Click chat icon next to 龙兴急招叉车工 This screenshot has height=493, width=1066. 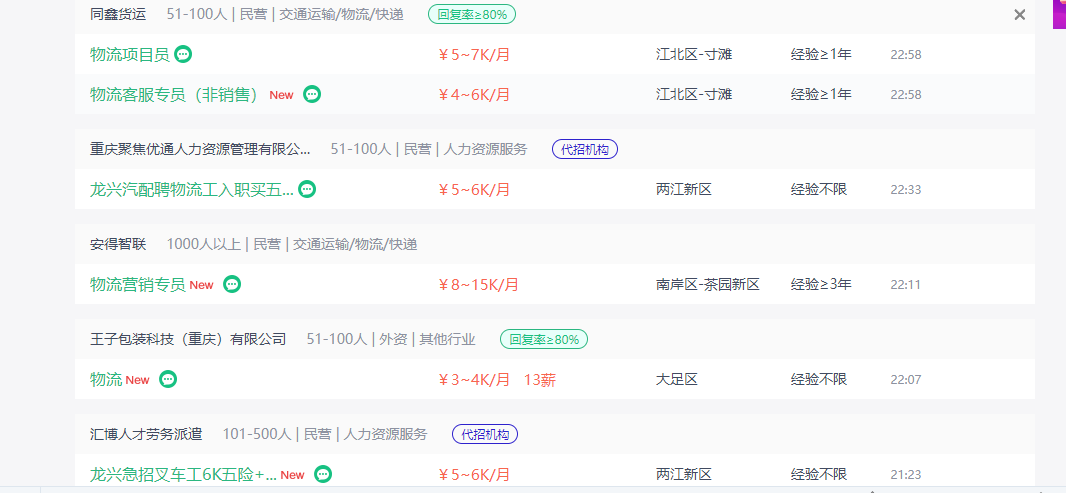pyautogui.click(x=323, y=474)
